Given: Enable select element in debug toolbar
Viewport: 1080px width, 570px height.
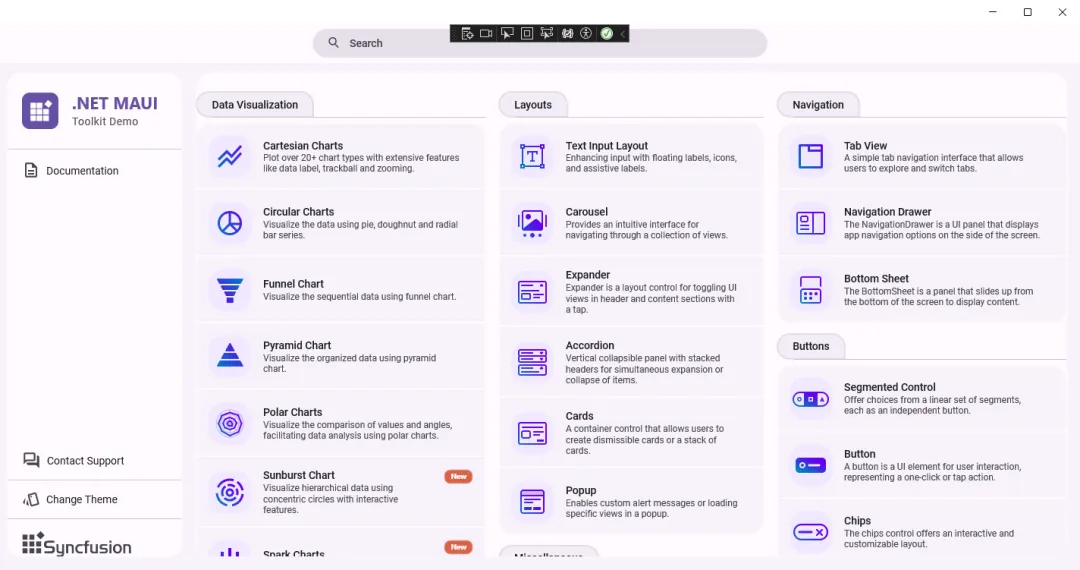Looking at the screenshot, I should pyautogui.click(x=507, y=34).
